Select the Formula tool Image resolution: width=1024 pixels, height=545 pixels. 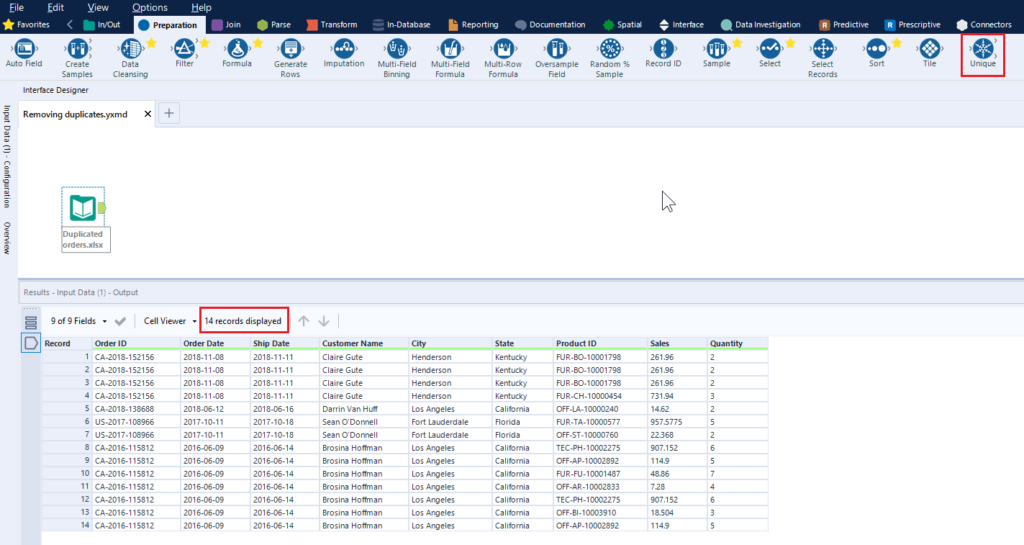coord(237,49)
